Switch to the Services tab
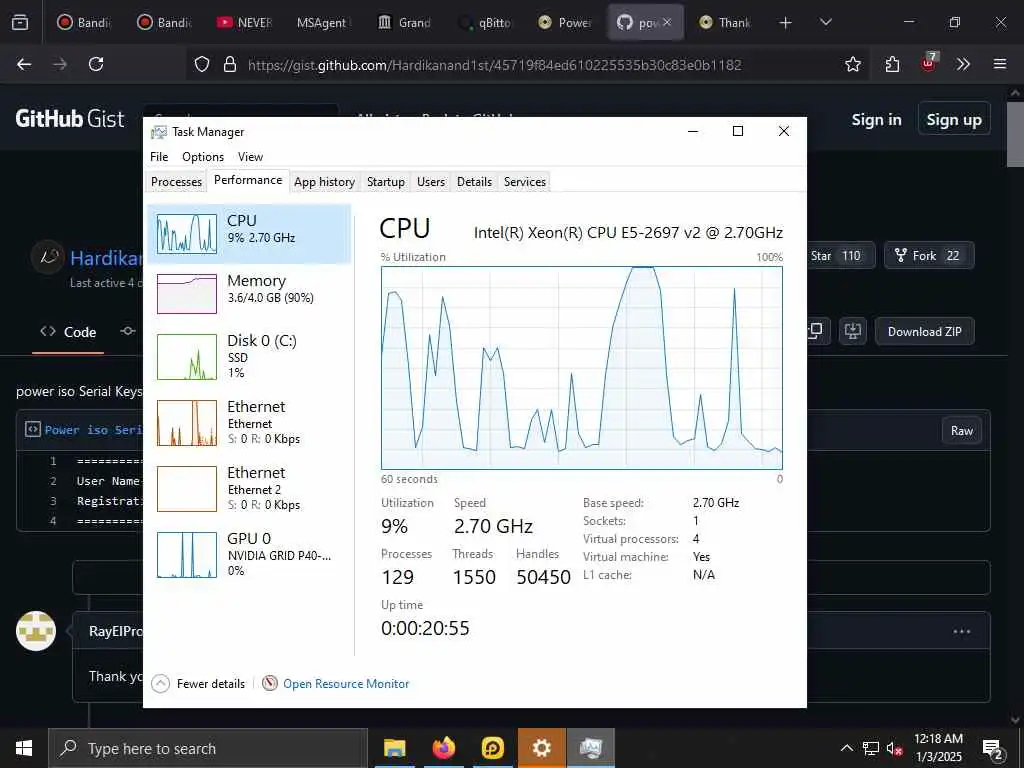Image resolution: width=1024 pixels, height=768 pixels. click(524, 182)
